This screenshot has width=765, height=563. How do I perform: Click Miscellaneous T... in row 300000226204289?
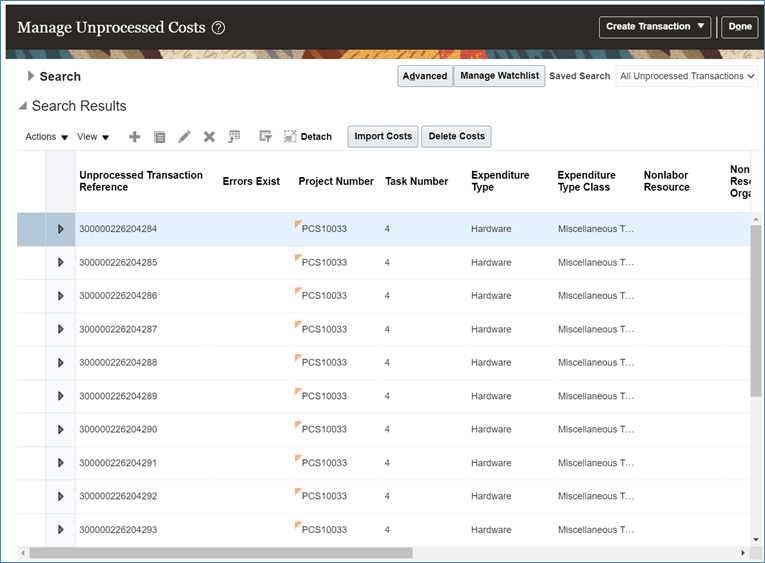[596, 396]
